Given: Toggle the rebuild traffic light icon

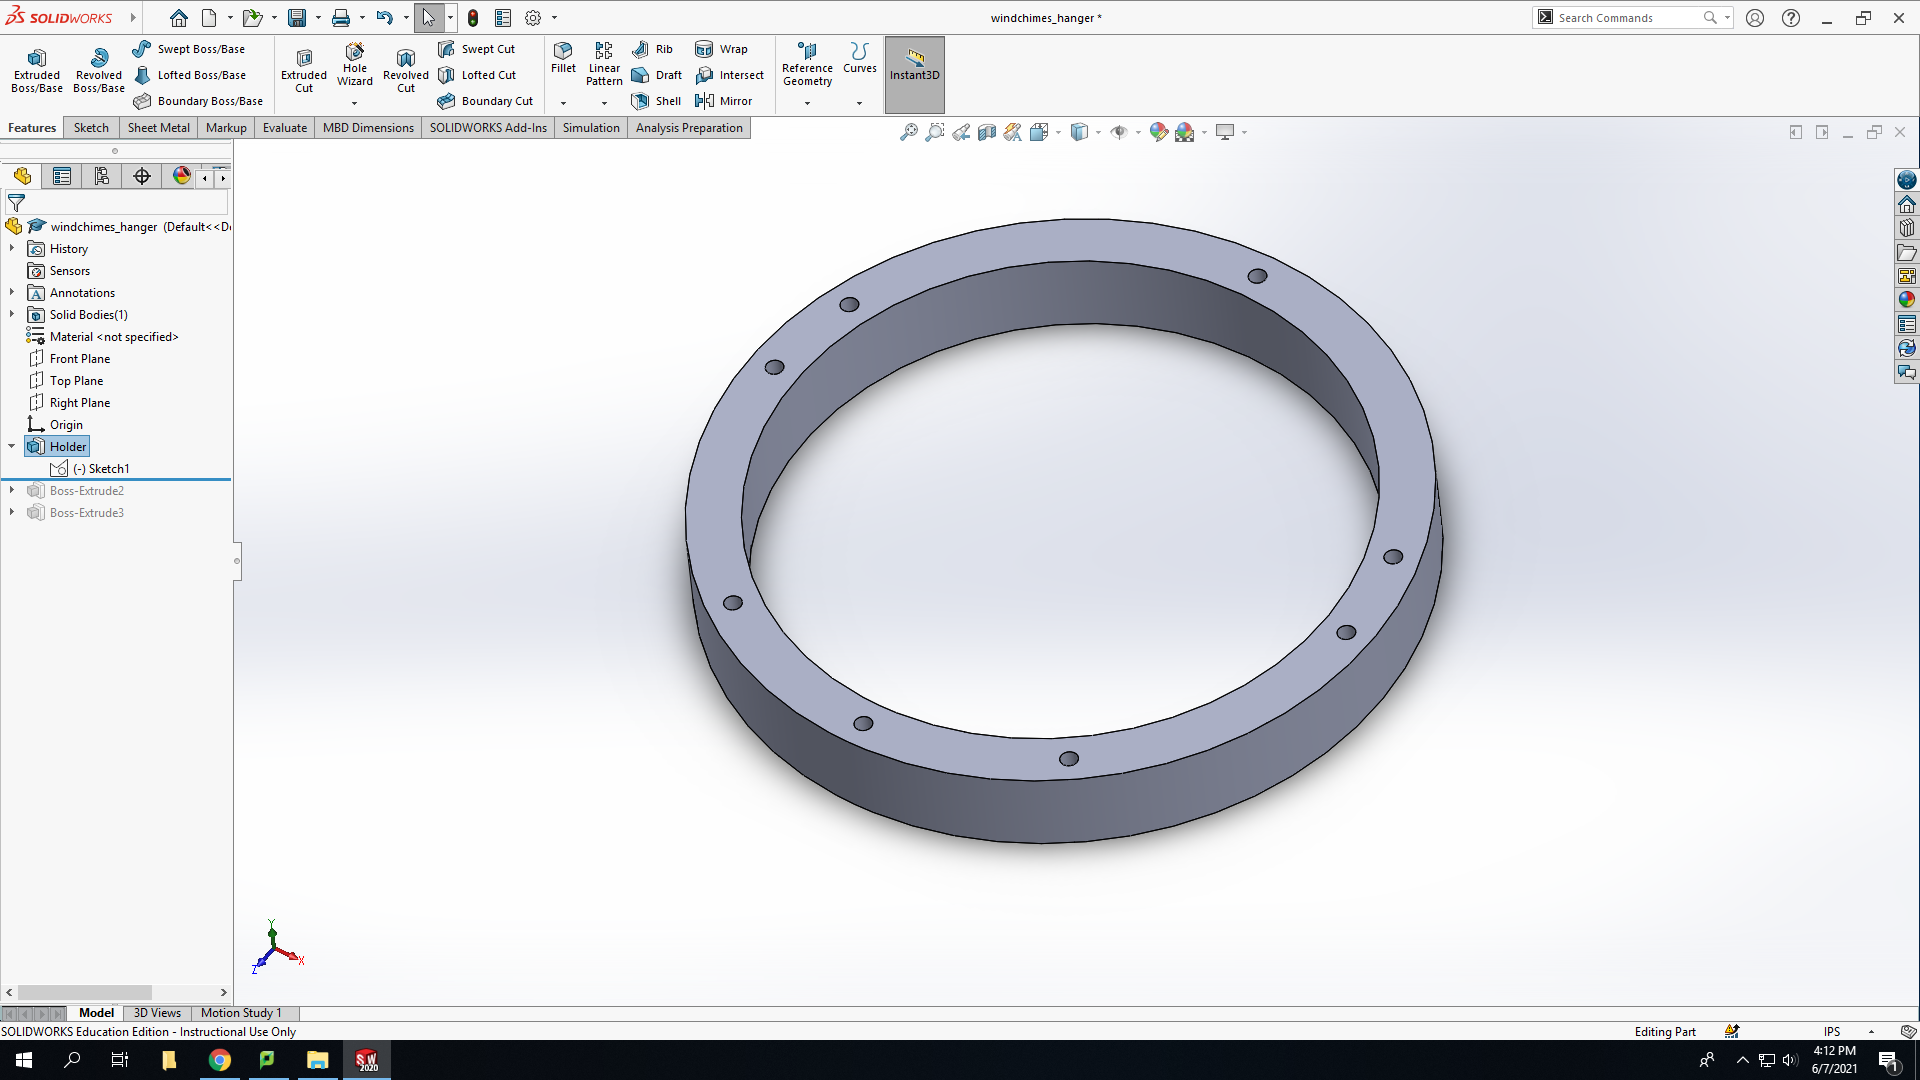Looking at the screenshot, I should coord(473,18).
